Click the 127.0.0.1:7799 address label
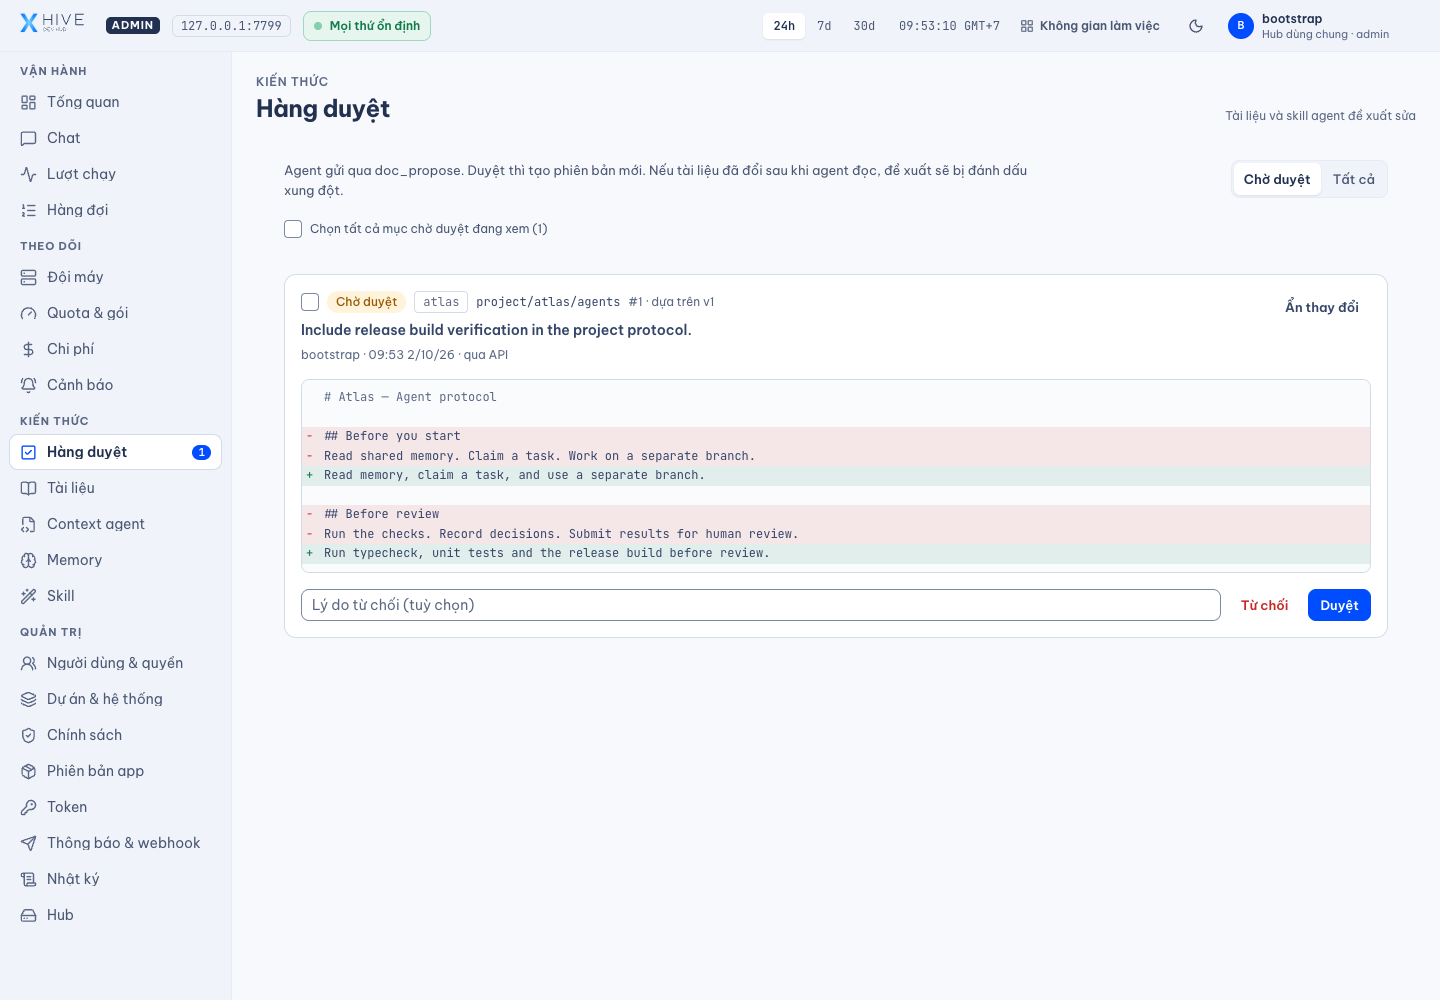This screenshot has width=1440, height=1000. [x=231, y=26]
